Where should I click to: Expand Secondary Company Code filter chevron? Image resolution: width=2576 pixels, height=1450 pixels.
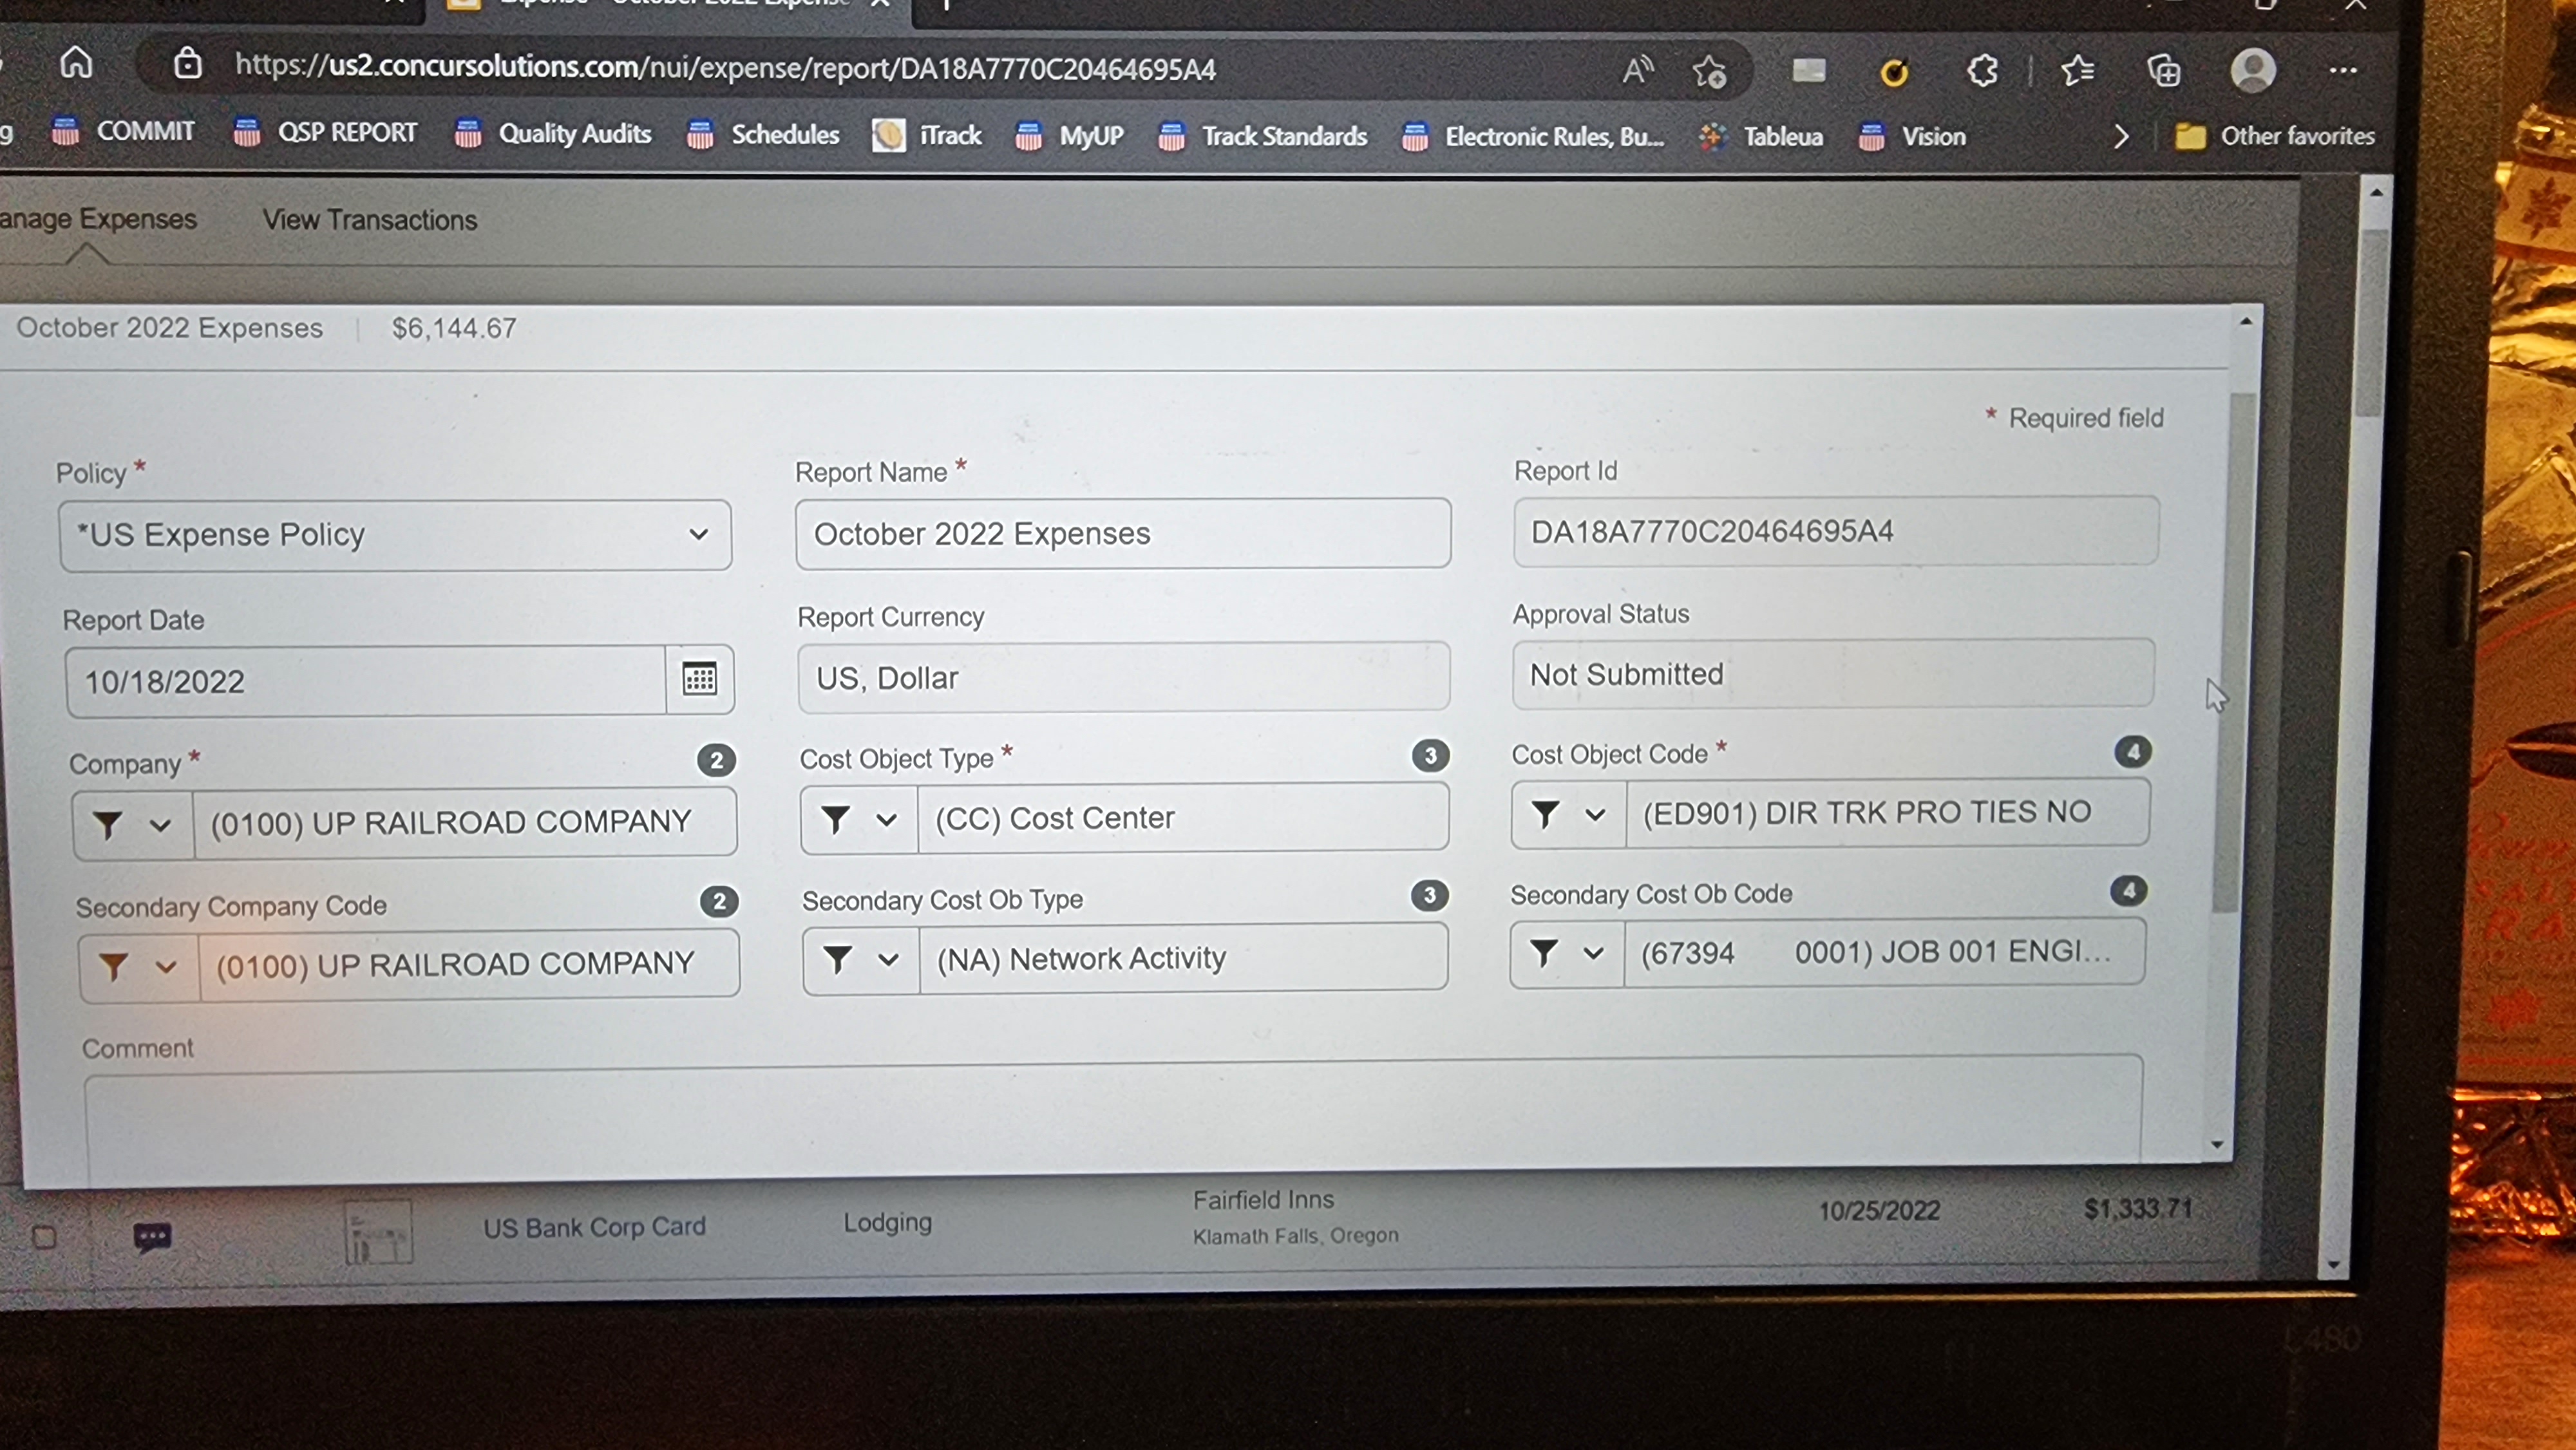pos(166,966)
